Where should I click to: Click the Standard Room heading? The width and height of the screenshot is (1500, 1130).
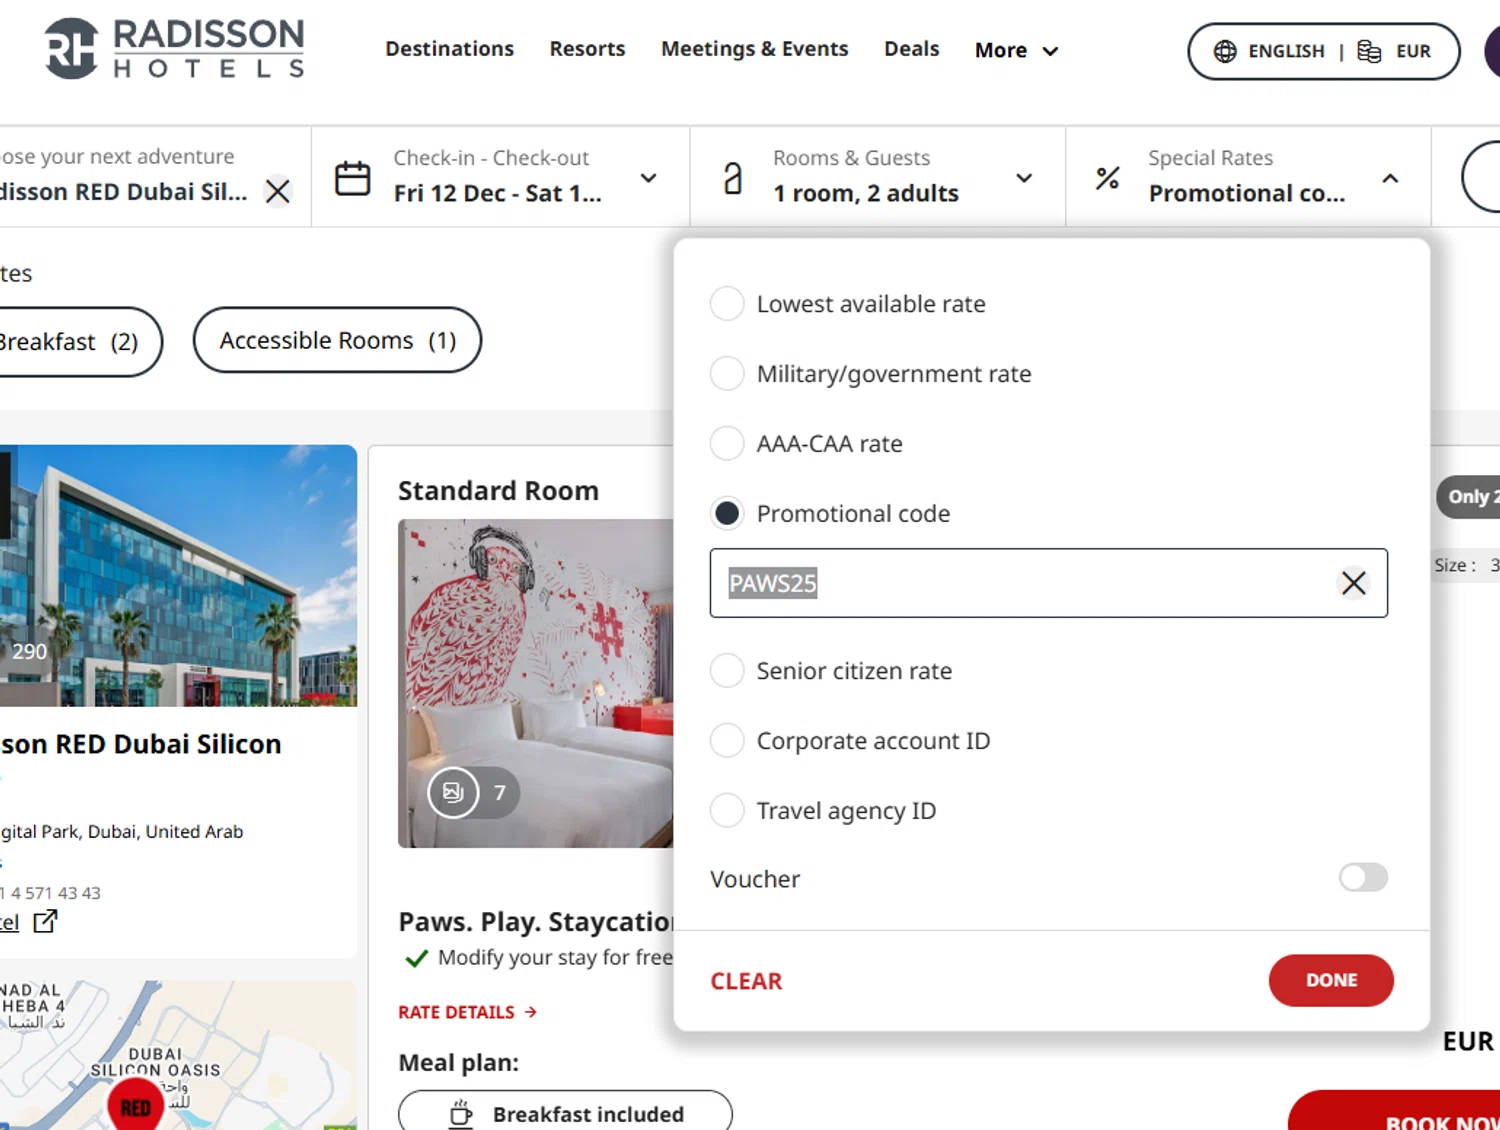tap(498, 491)
